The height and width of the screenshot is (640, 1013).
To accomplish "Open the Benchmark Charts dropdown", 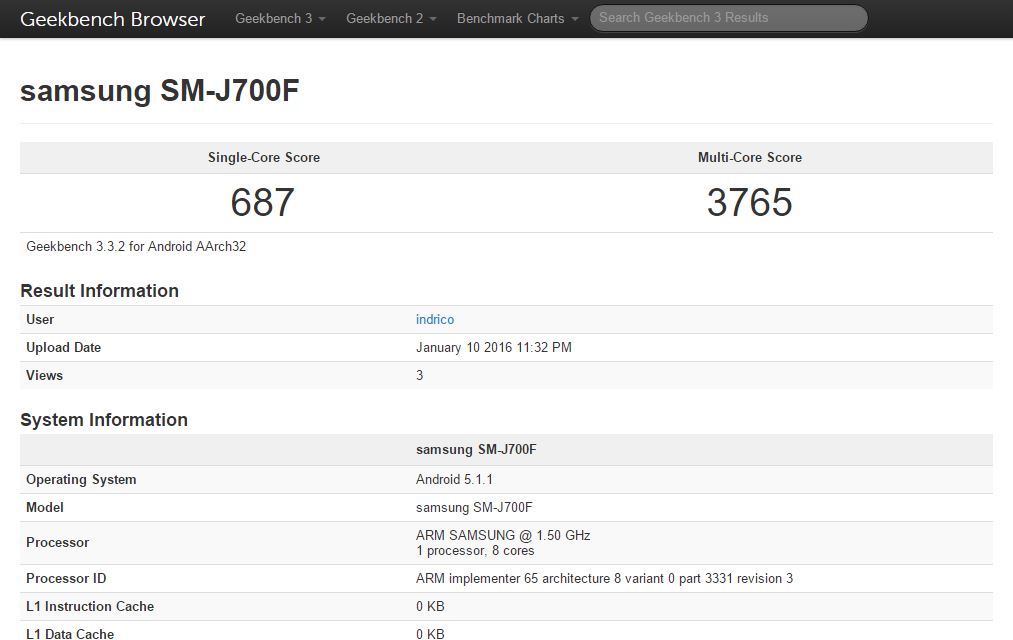I will 517,18.
